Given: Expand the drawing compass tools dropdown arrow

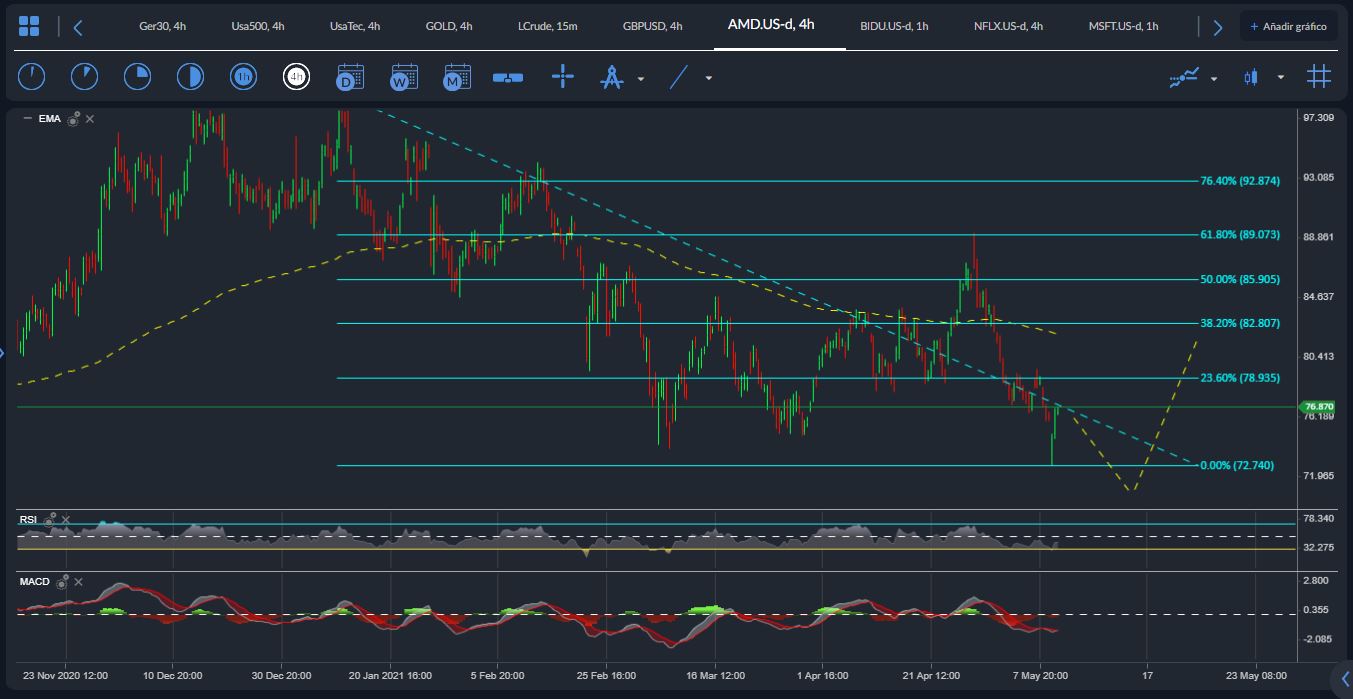Looking at the screenshot, I should (x=641, y=78).
